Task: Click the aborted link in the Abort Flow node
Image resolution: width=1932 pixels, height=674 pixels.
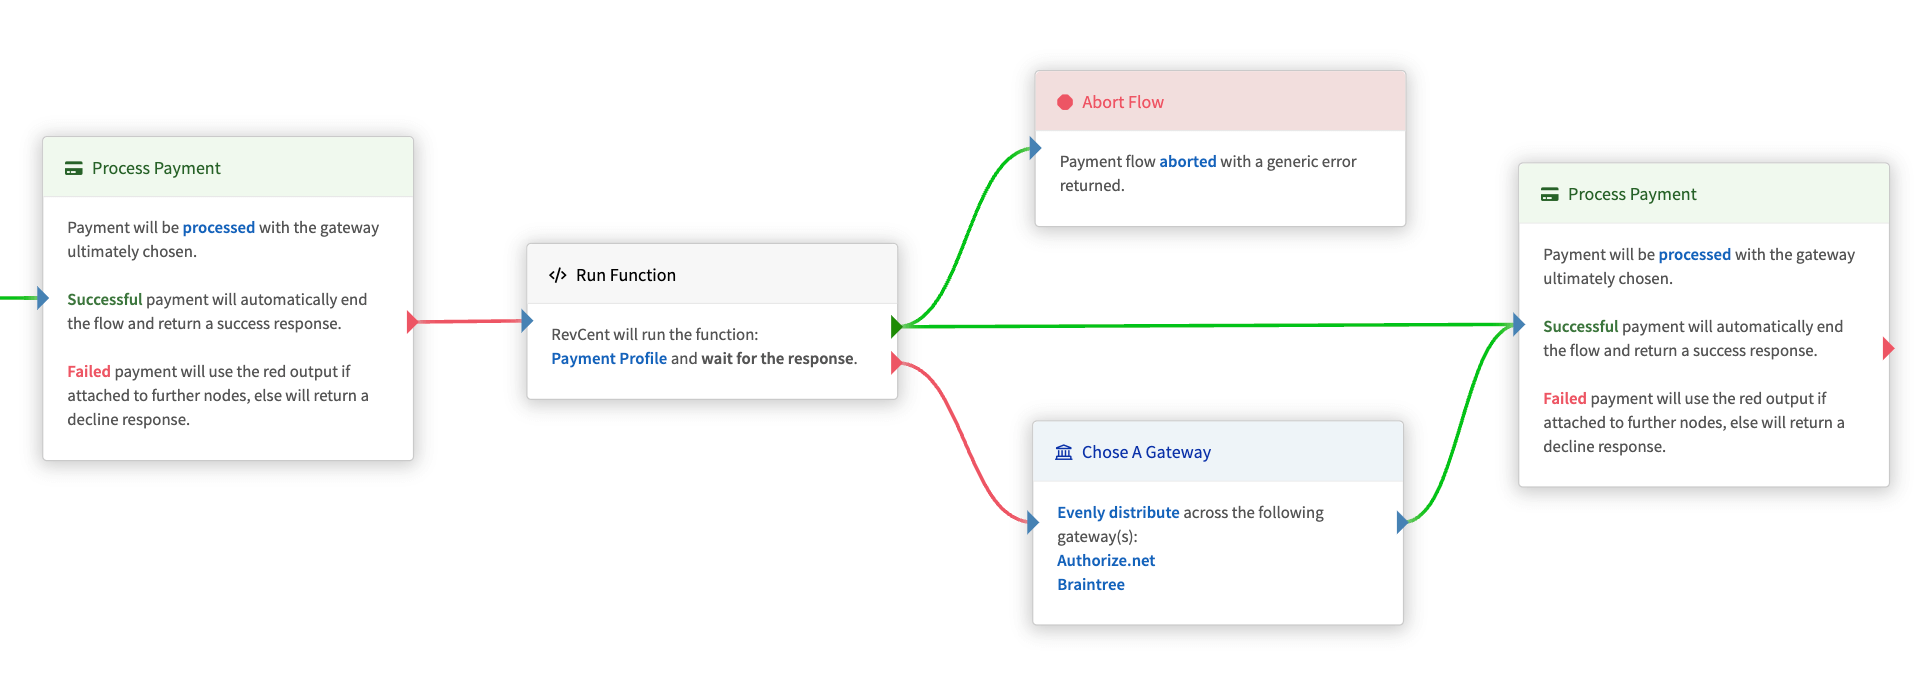Action: [x=1188, y=161]
